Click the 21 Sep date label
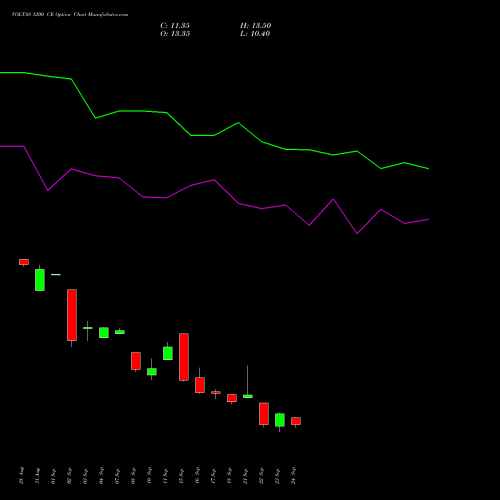The height and width of the screenshot is (500, 500). 246,476
